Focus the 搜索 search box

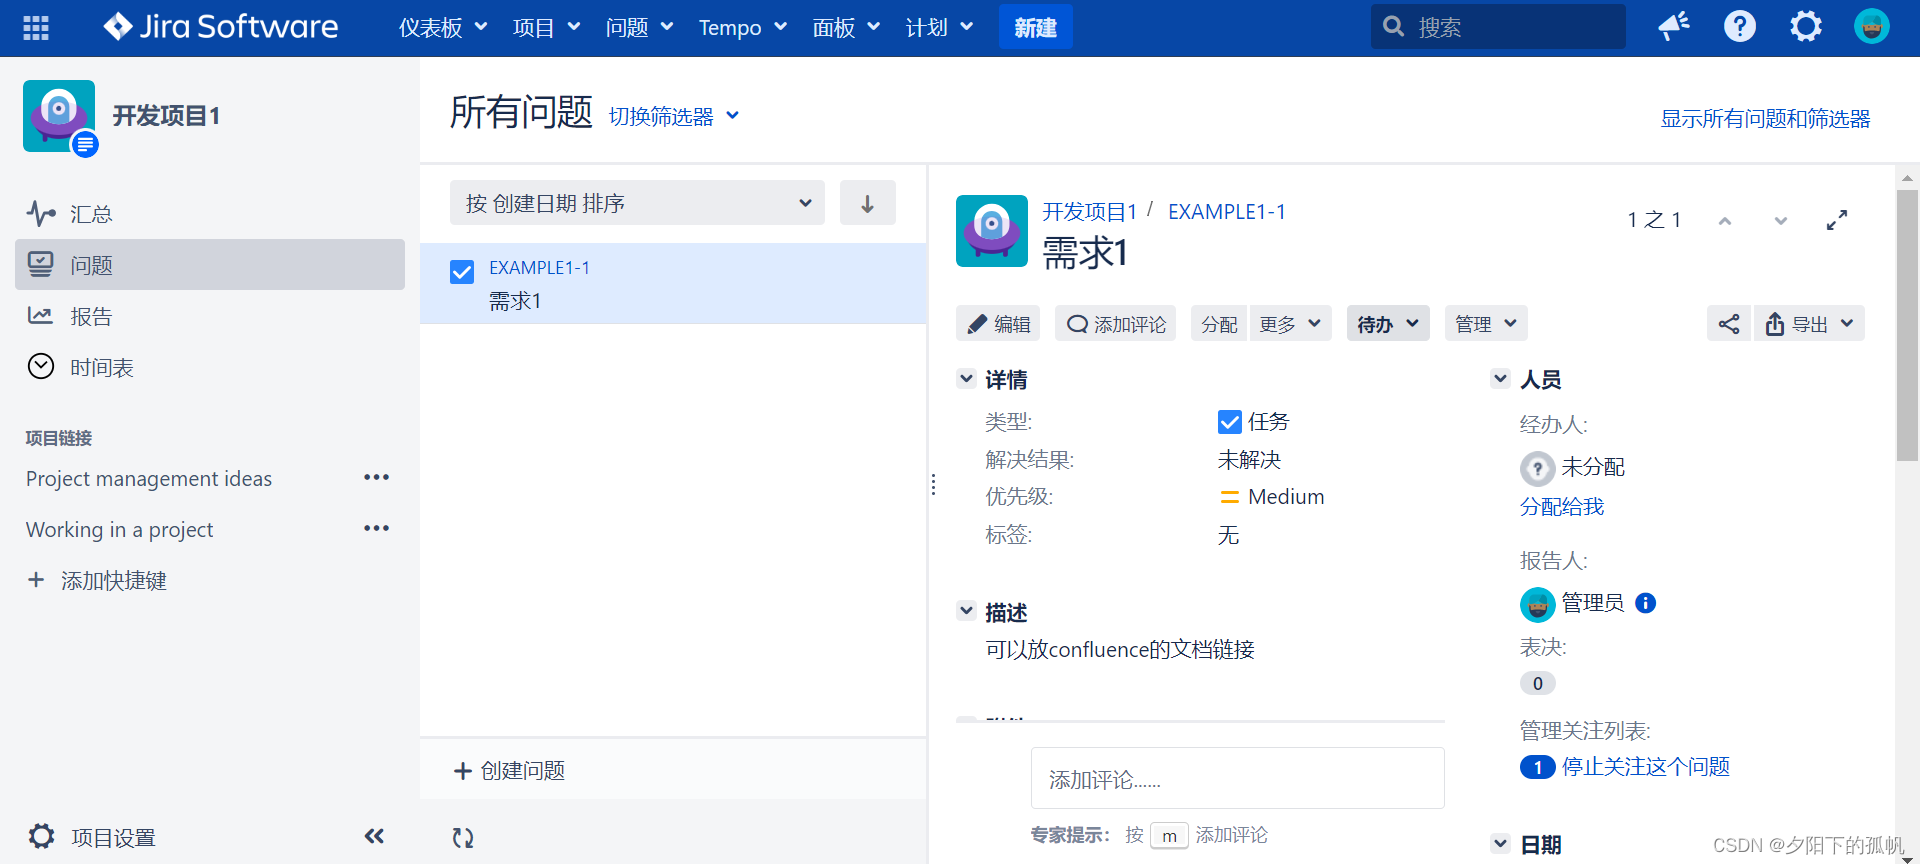coord(1498,27)
